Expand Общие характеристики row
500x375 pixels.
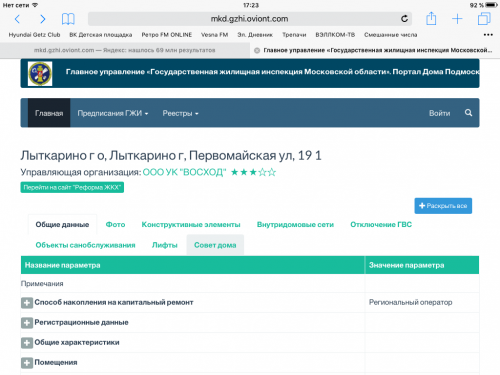27,343
